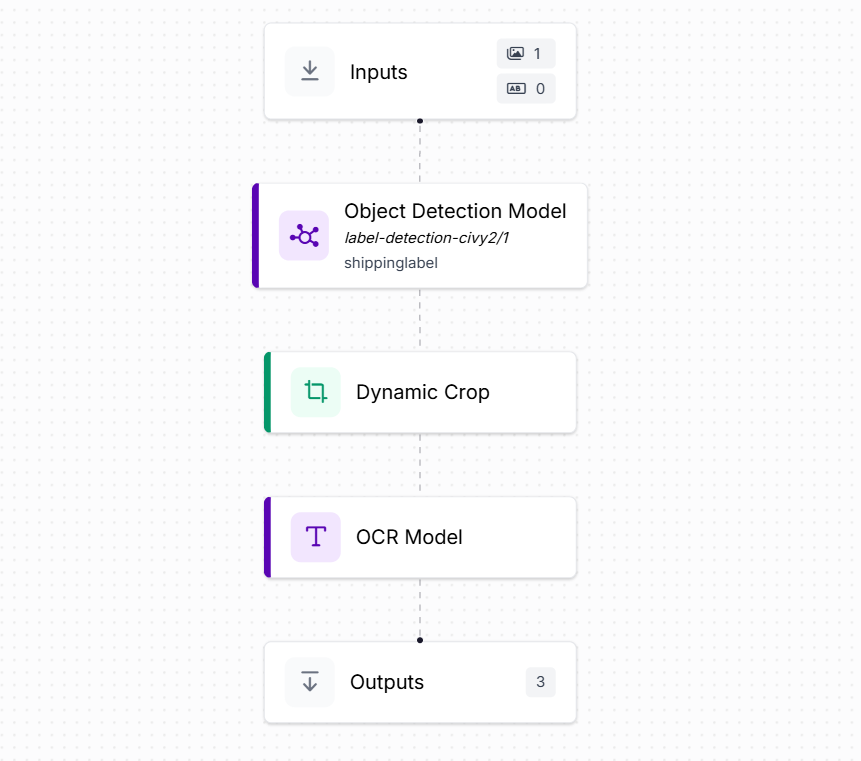Click the Dynamic Crop crop icon
The height and width of the screenshot is (761, 861).
(x=316, y=392)
